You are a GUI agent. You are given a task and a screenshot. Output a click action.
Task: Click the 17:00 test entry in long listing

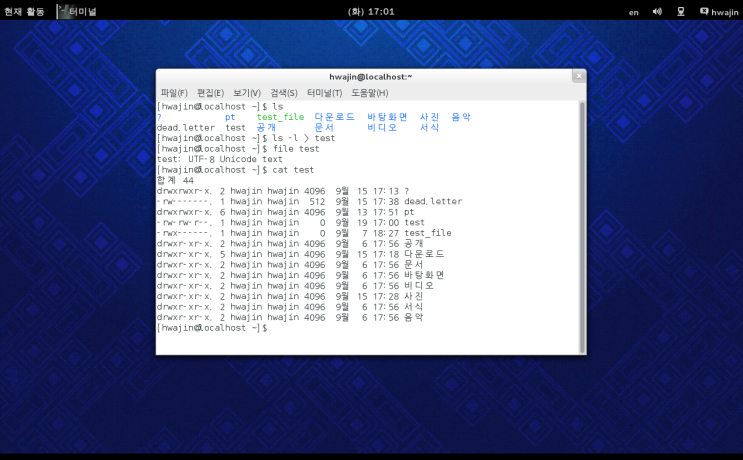point(414,223)
